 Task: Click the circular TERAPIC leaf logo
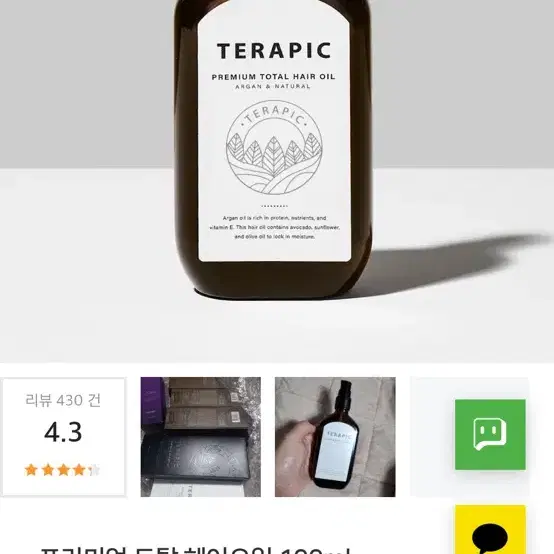(x=274, y=148)
